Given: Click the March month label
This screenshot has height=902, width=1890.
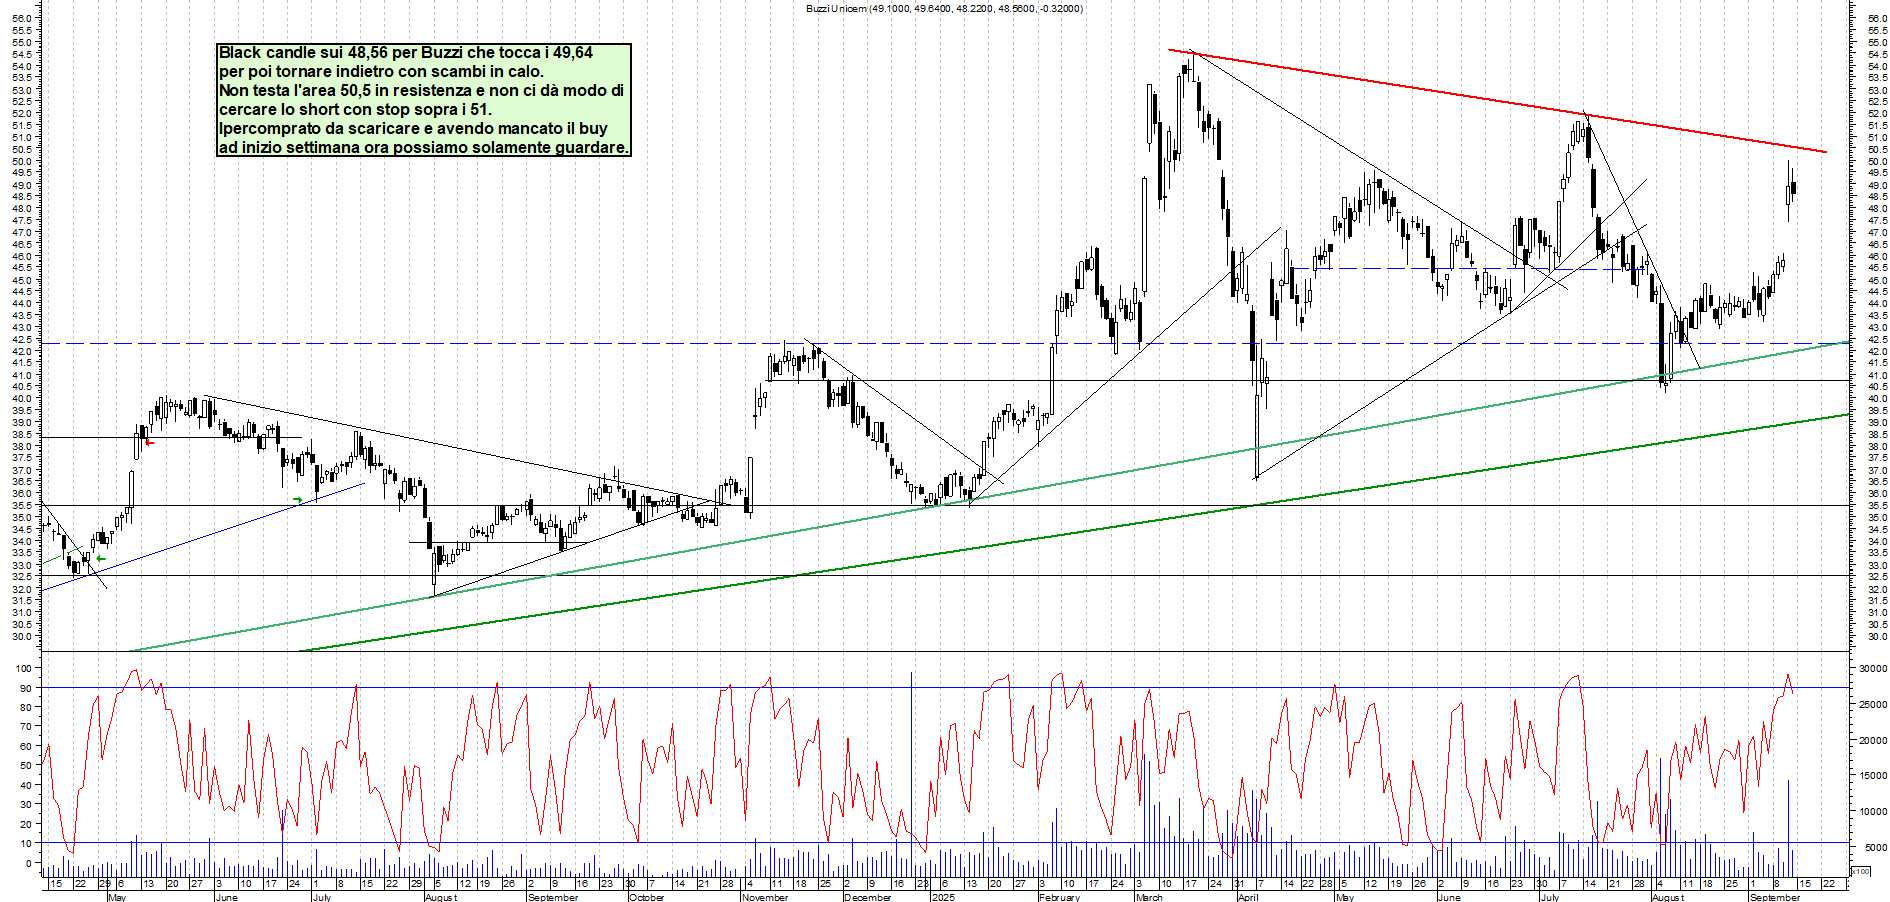Looking at the screenshot, I should tap(1149, 897).
